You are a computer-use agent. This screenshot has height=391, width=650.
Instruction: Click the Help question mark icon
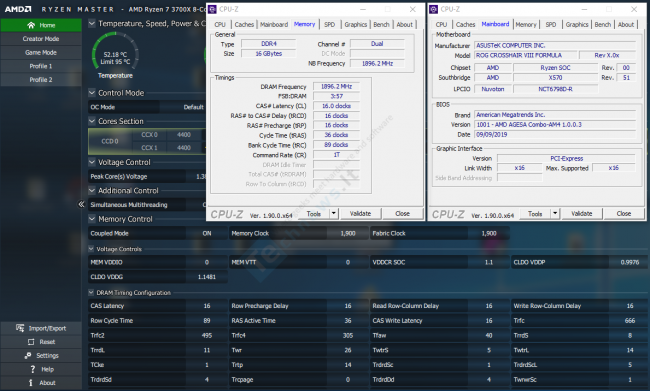click(x=32, y=369)
